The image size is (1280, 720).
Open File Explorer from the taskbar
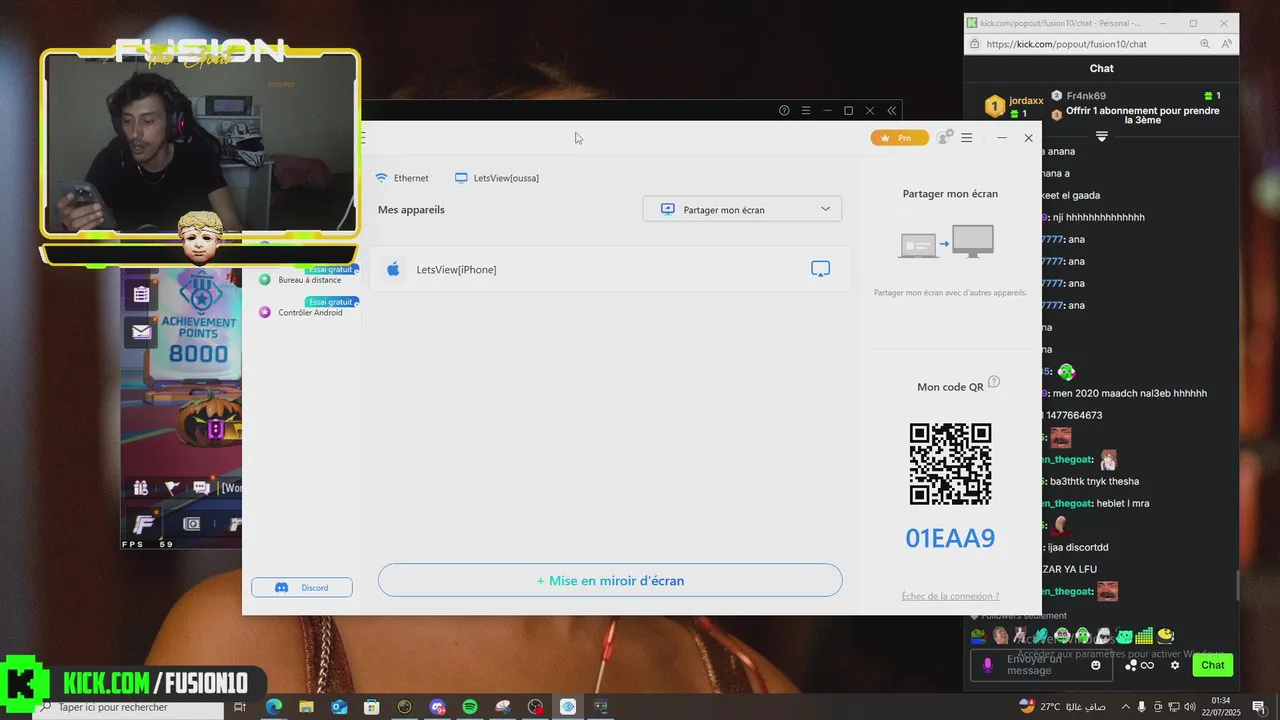tap(306, 707)
